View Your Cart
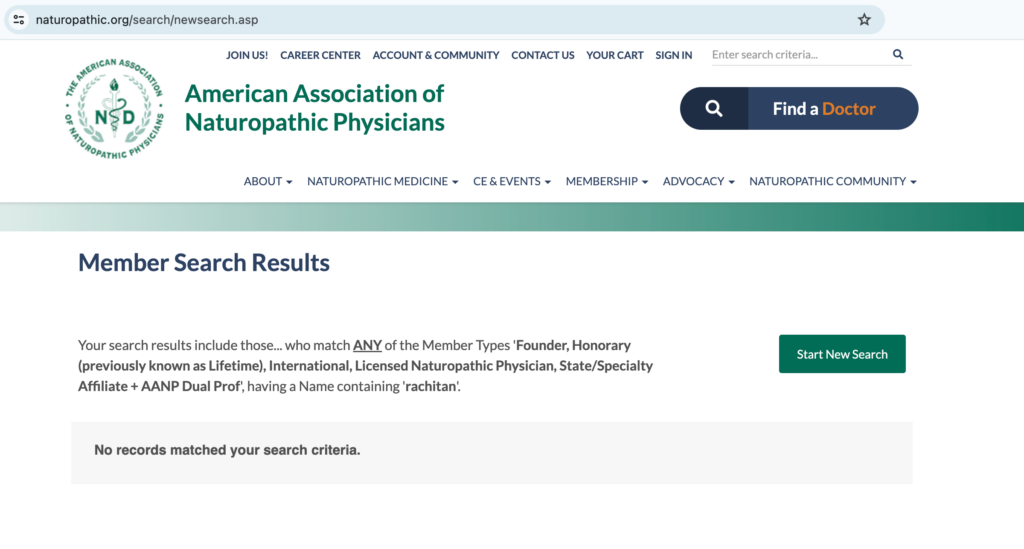1024x549 pixels. click(614, 55)
